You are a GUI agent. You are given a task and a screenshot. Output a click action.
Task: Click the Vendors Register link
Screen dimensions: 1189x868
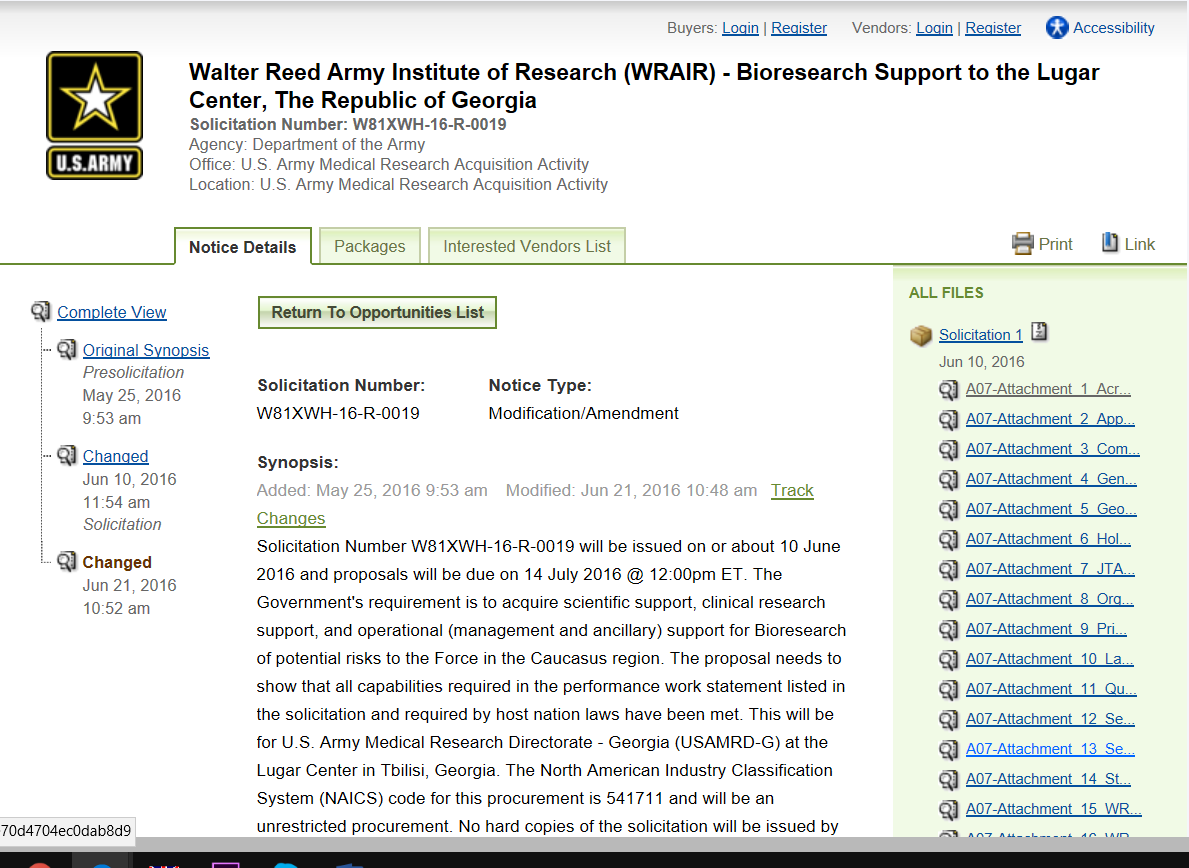pos(993,28)
